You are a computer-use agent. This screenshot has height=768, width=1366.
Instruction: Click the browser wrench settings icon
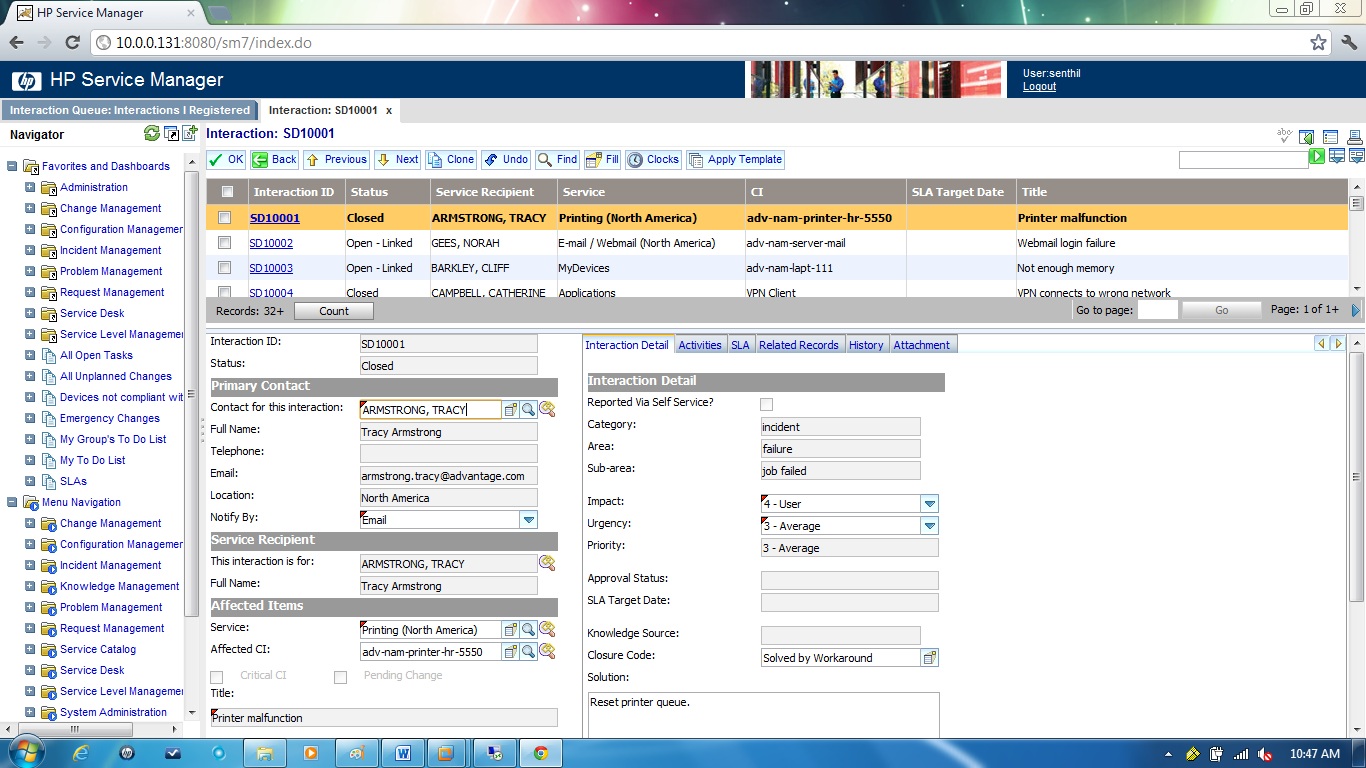1348,42
